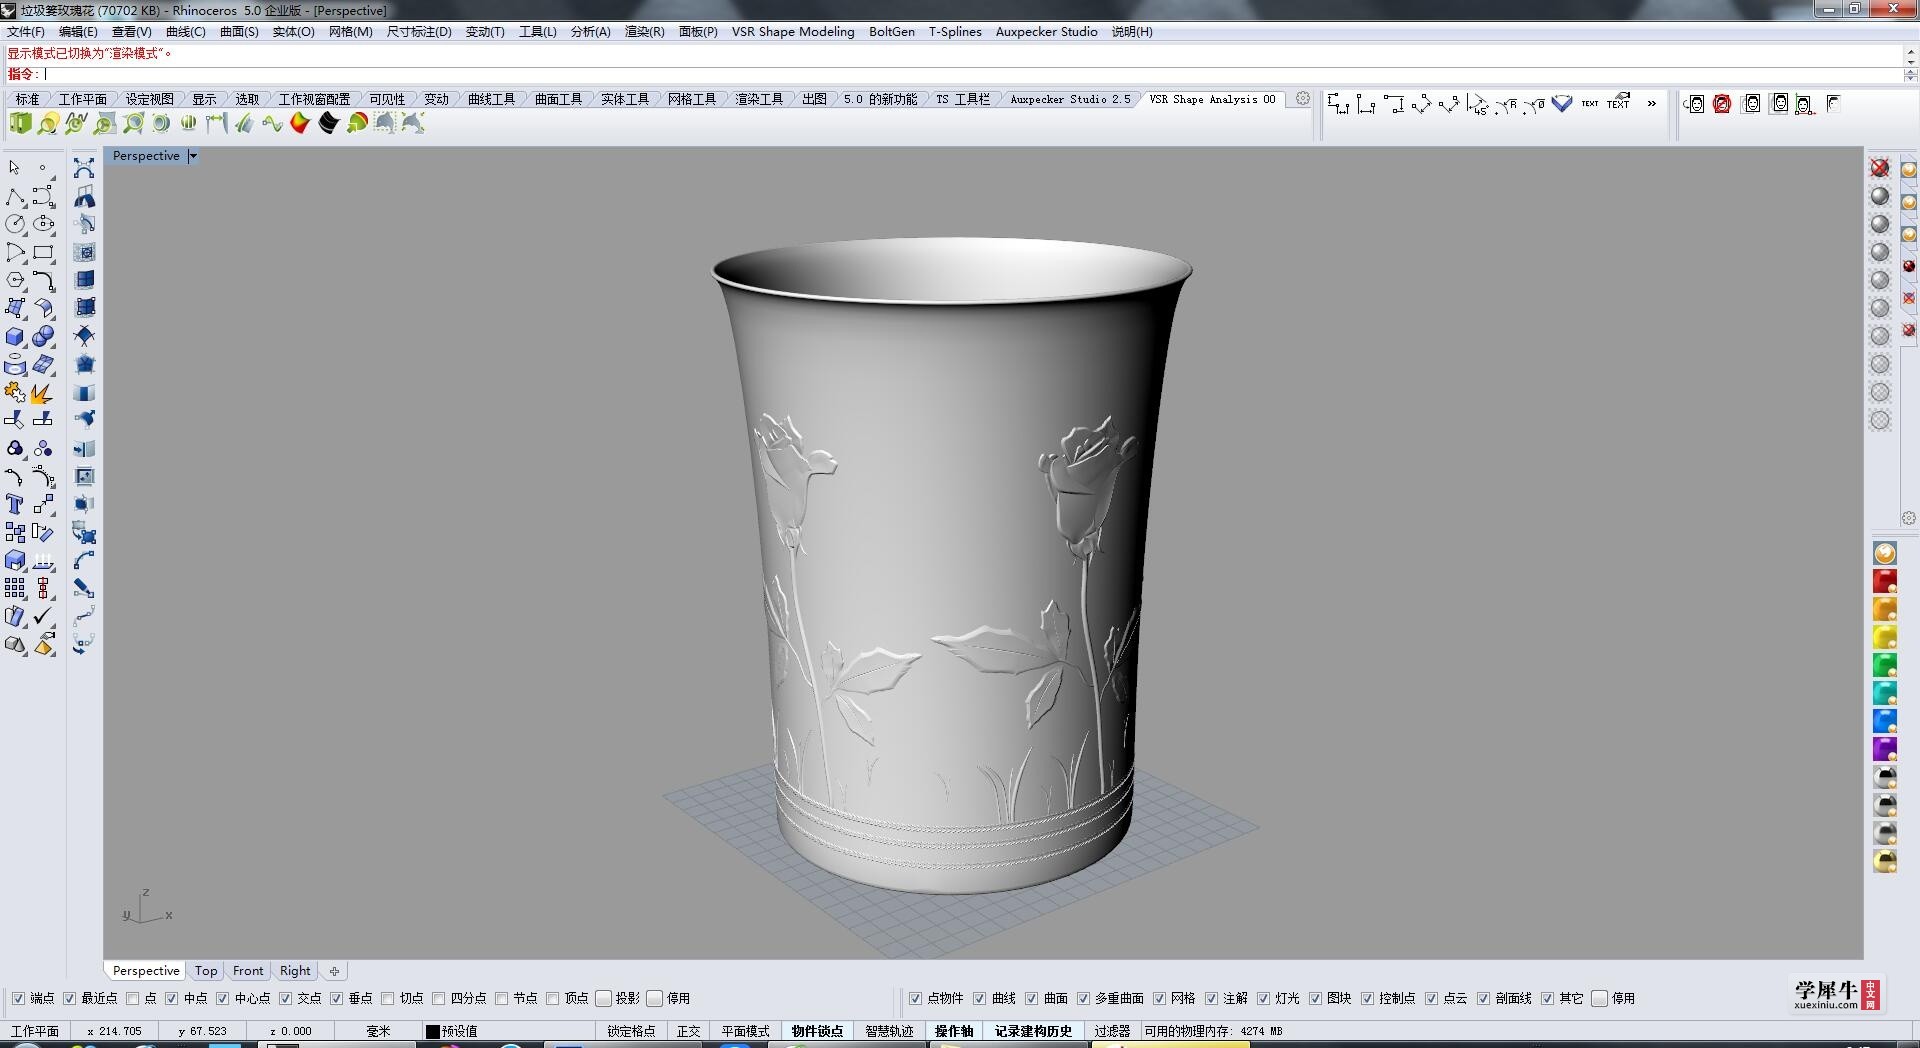Viewport: 1920px width, 1048px height.
Task: Open the T-Splines menu
Action: click(x=955, y=32)
